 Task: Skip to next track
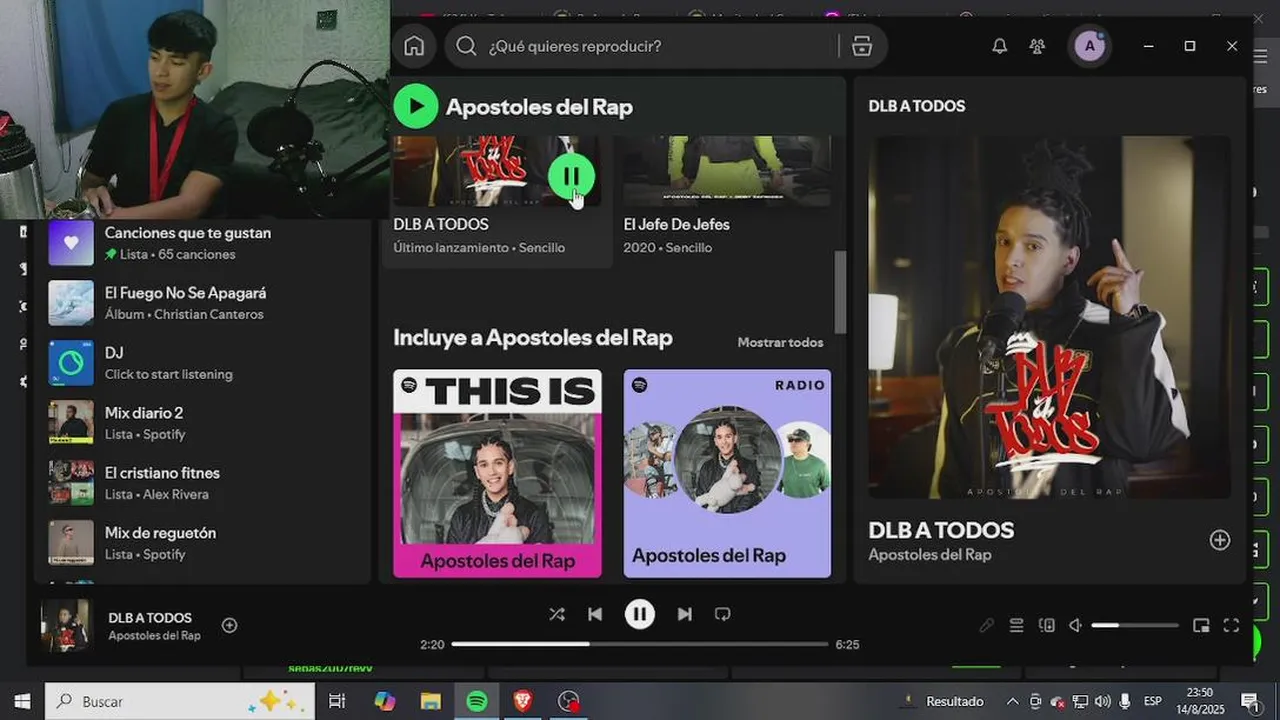(684, 614)
